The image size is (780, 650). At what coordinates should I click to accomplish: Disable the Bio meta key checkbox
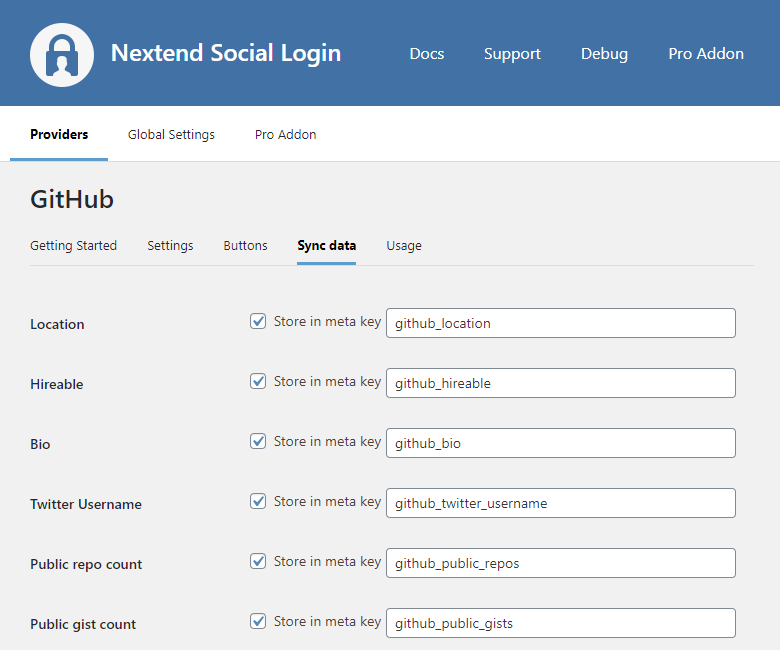(258, 442)
